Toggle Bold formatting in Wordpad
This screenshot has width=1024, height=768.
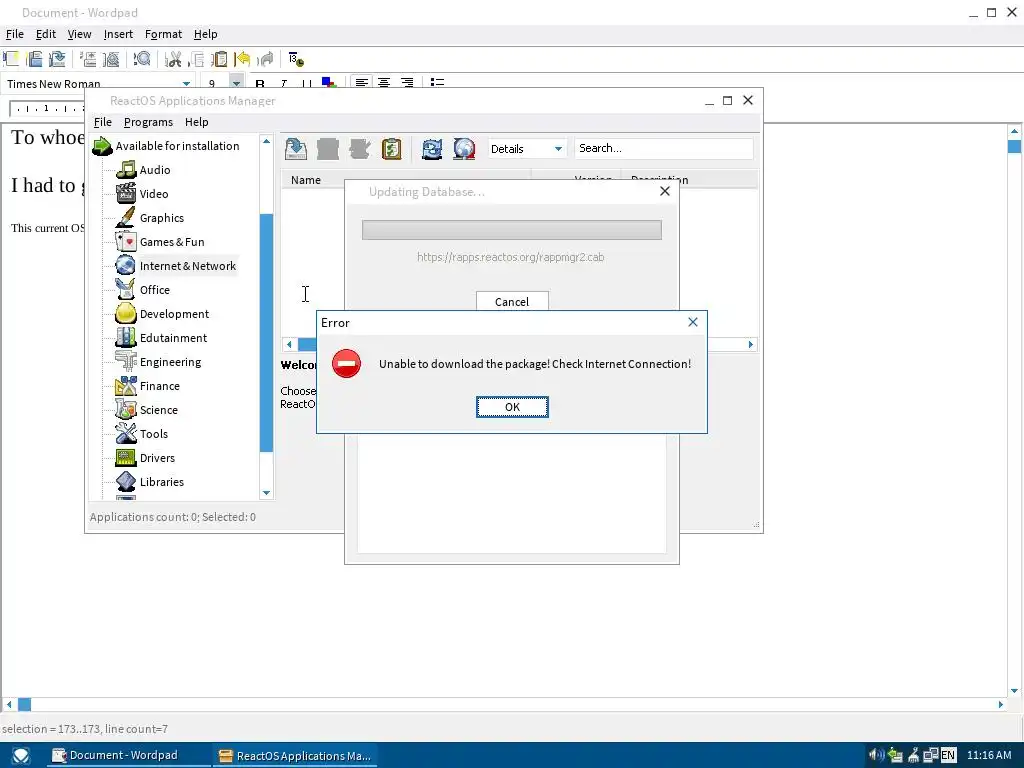click(x=260, y=84)
